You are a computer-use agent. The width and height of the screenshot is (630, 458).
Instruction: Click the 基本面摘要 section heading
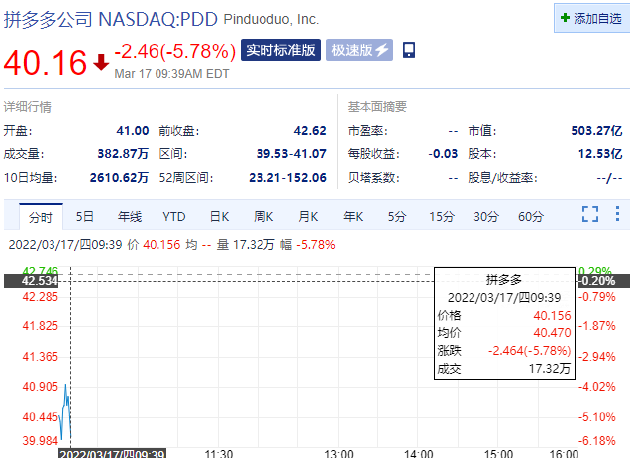point(377,107)
